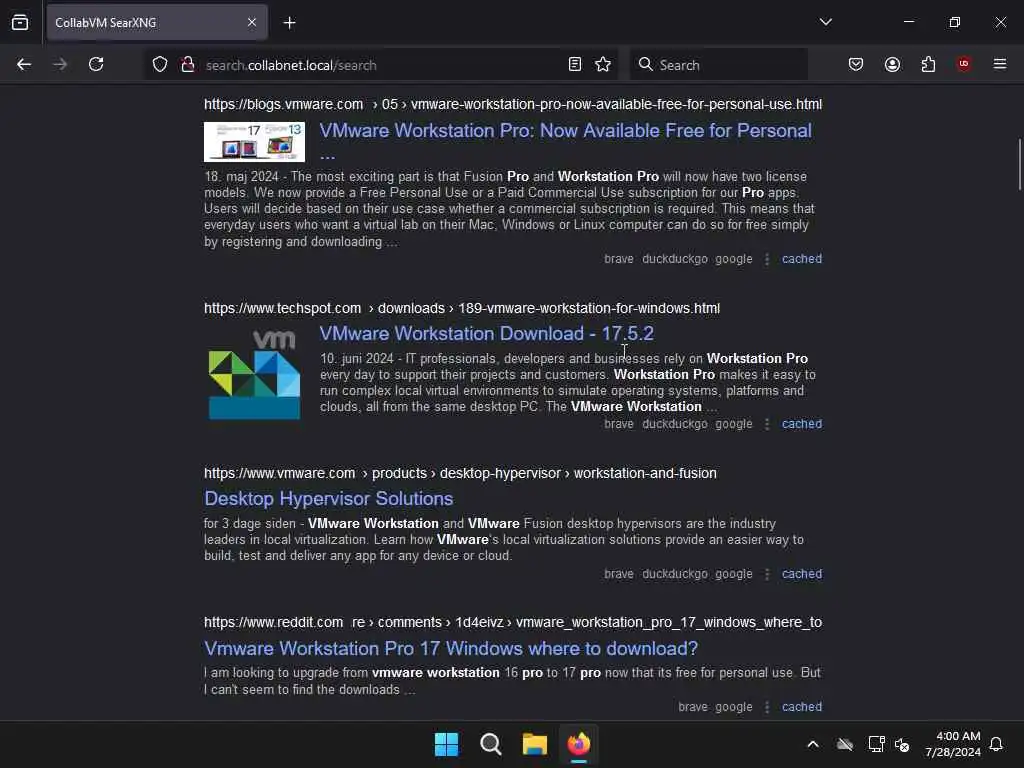The width and height of the screenshot is (1024, 768).
Task: Click Firefox icon in taskbar
Action: [579, 744]
